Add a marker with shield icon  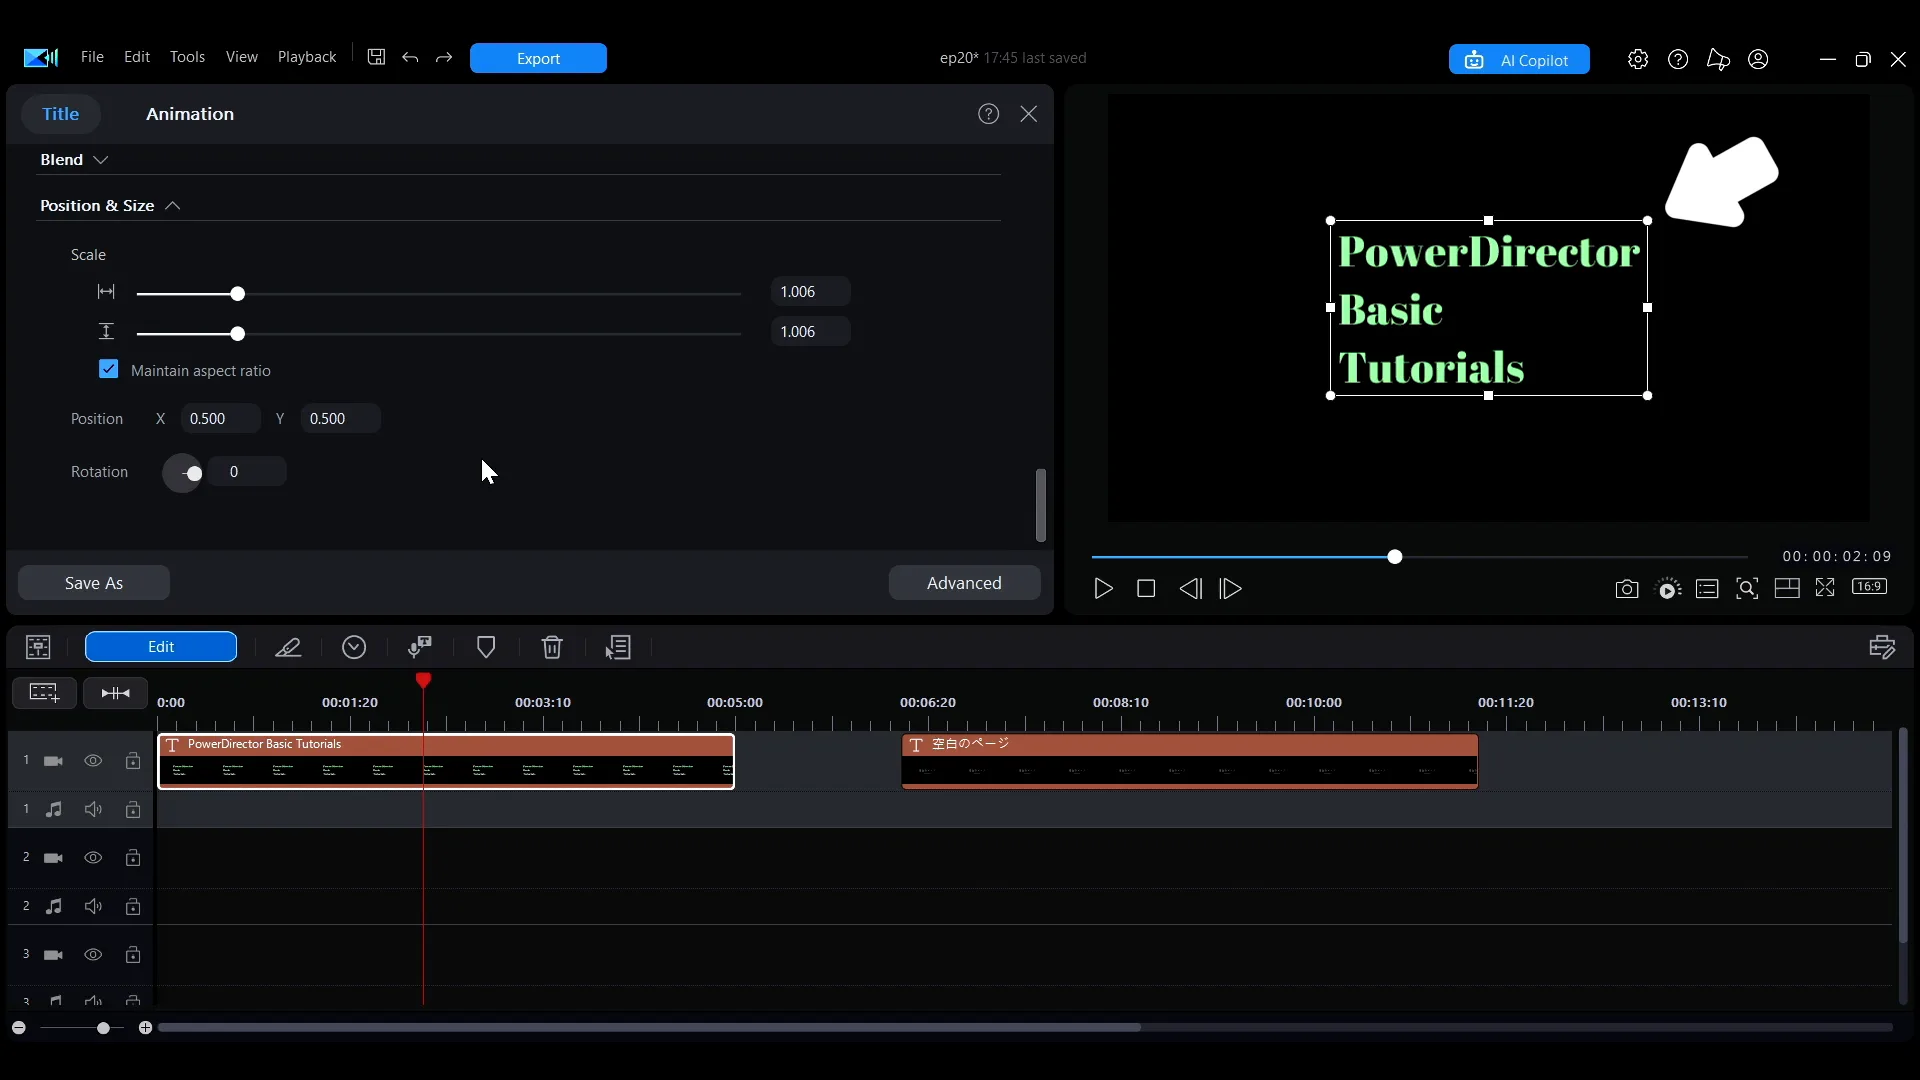(486, 647)
